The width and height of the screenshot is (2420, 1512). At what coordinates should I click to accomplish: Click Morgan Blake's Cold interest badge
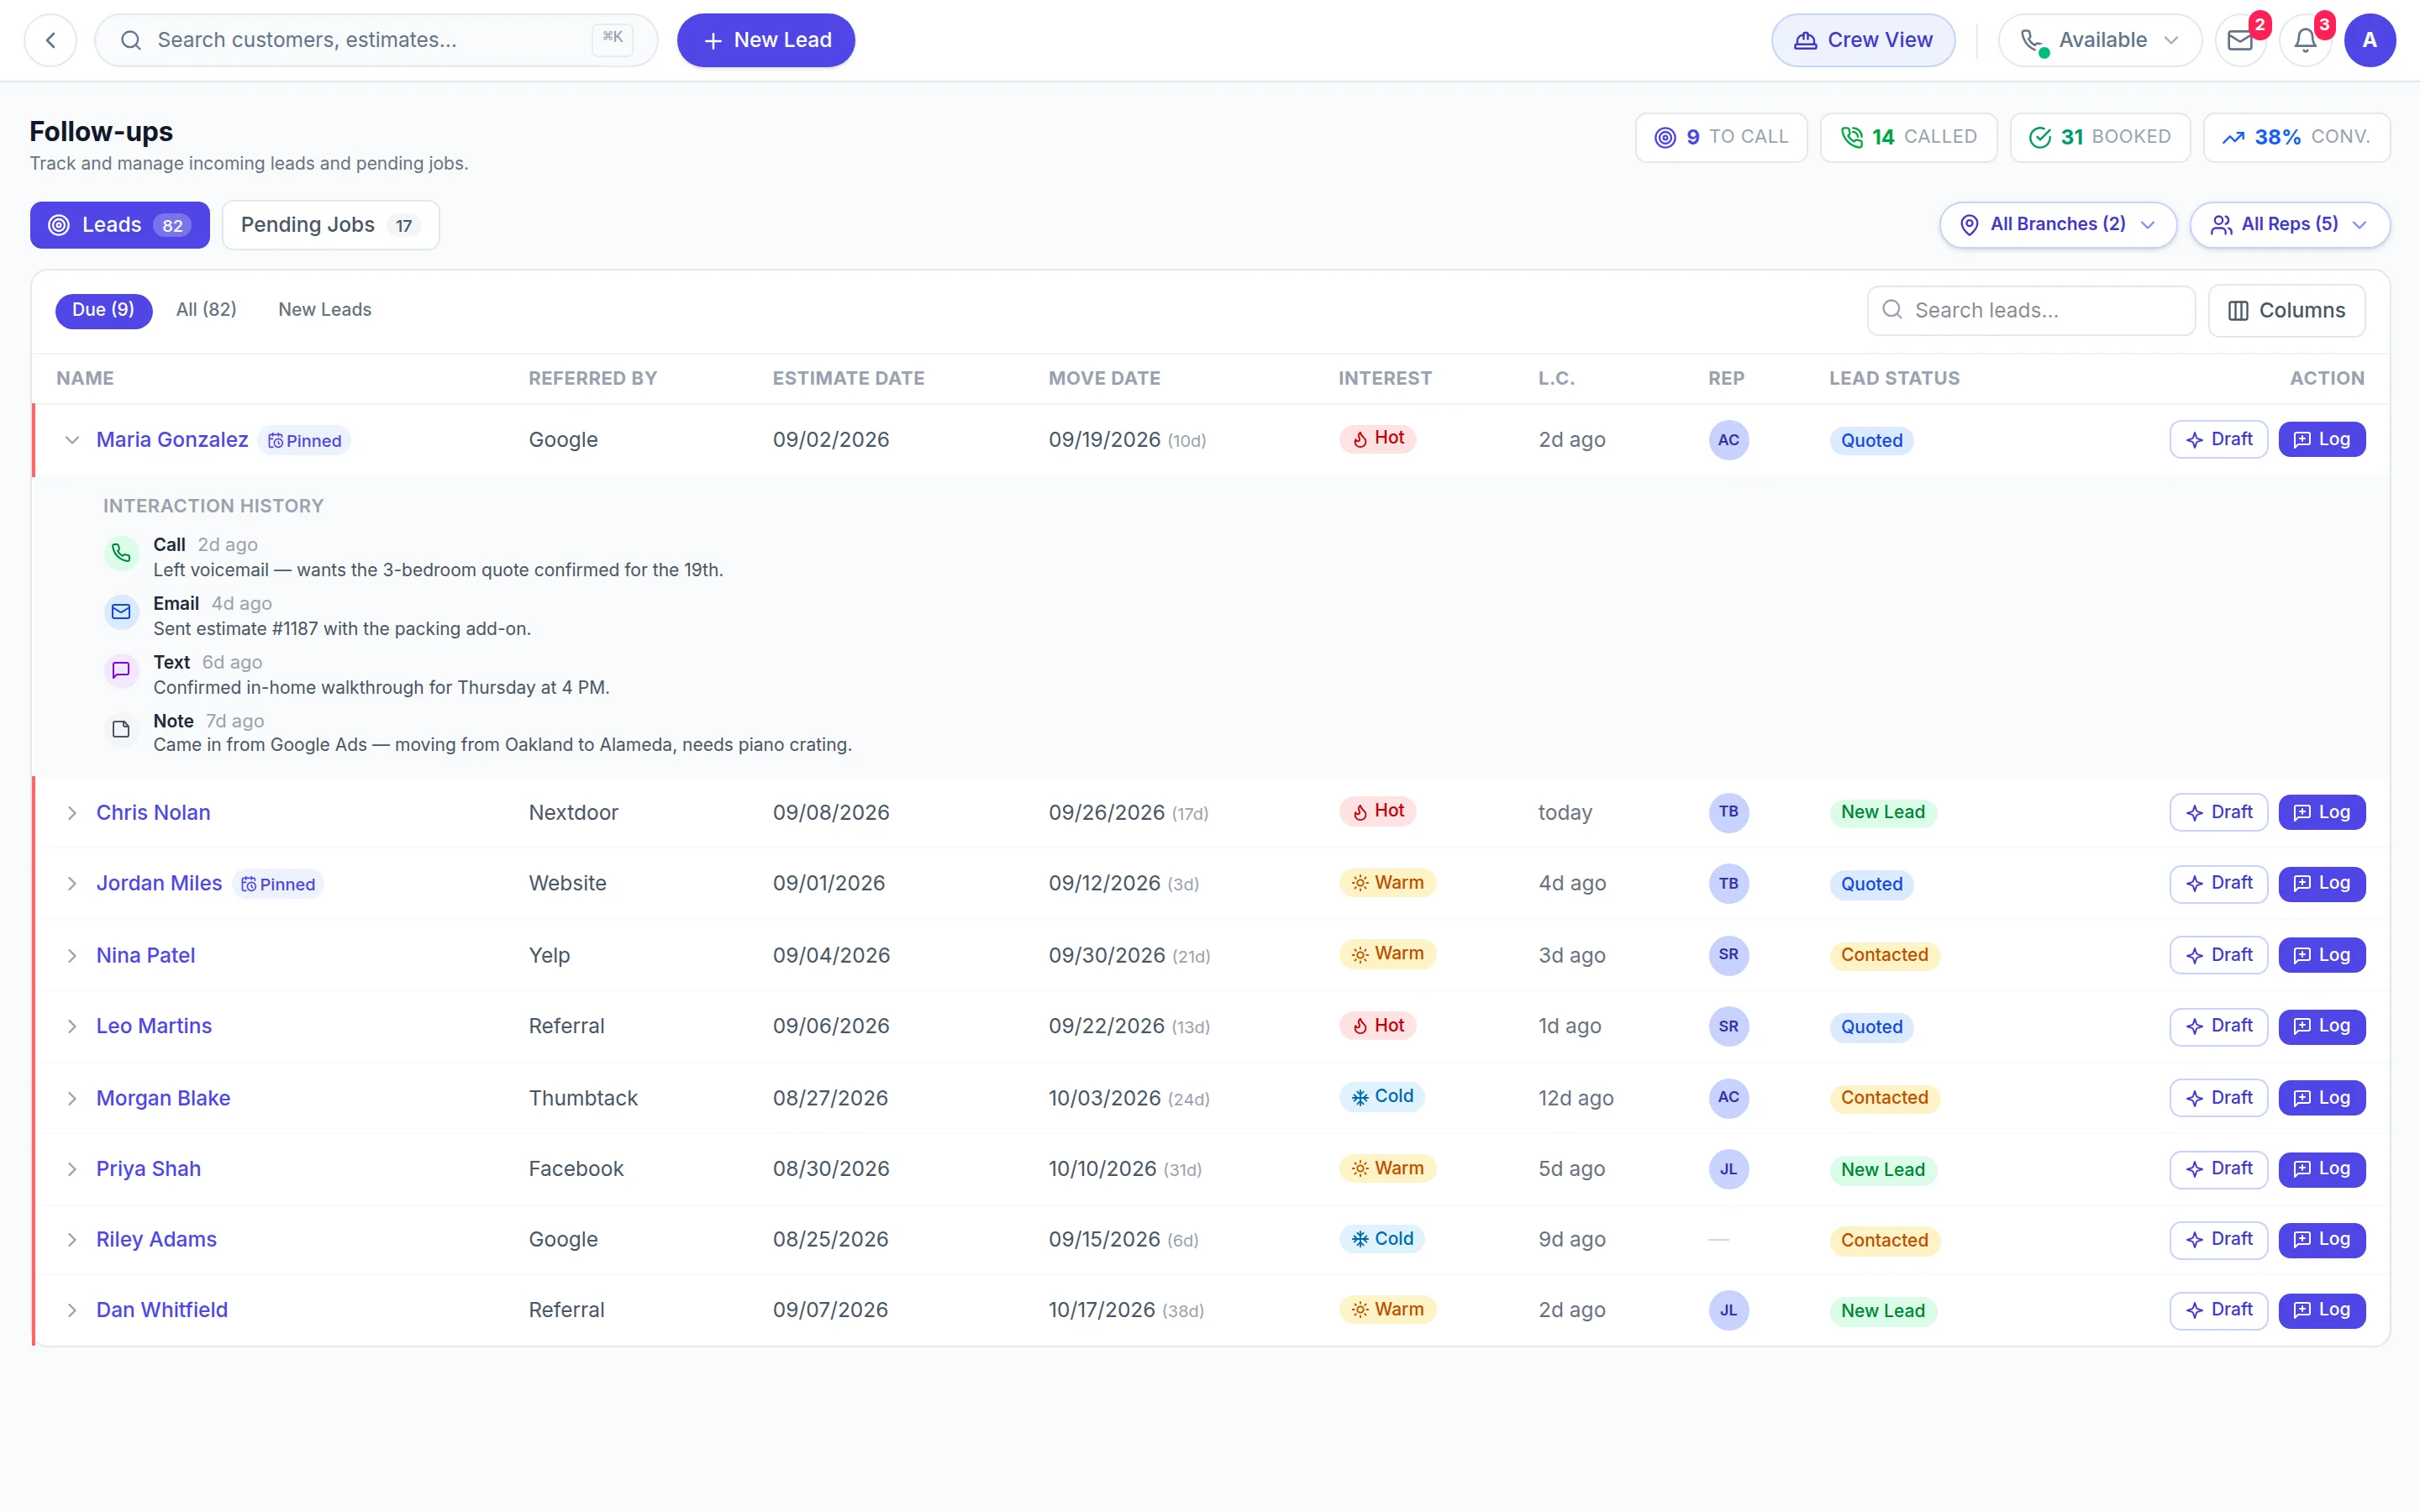[x=1382, y=1097]
